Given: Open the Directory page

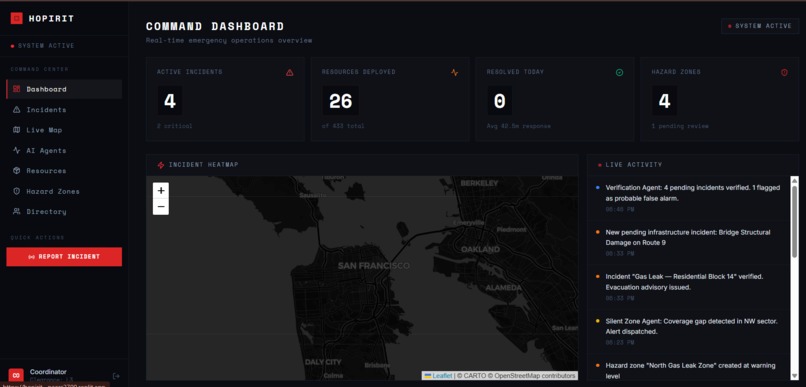Looking at the screenshot, I should pyautogui.click(x=64, y=211).
